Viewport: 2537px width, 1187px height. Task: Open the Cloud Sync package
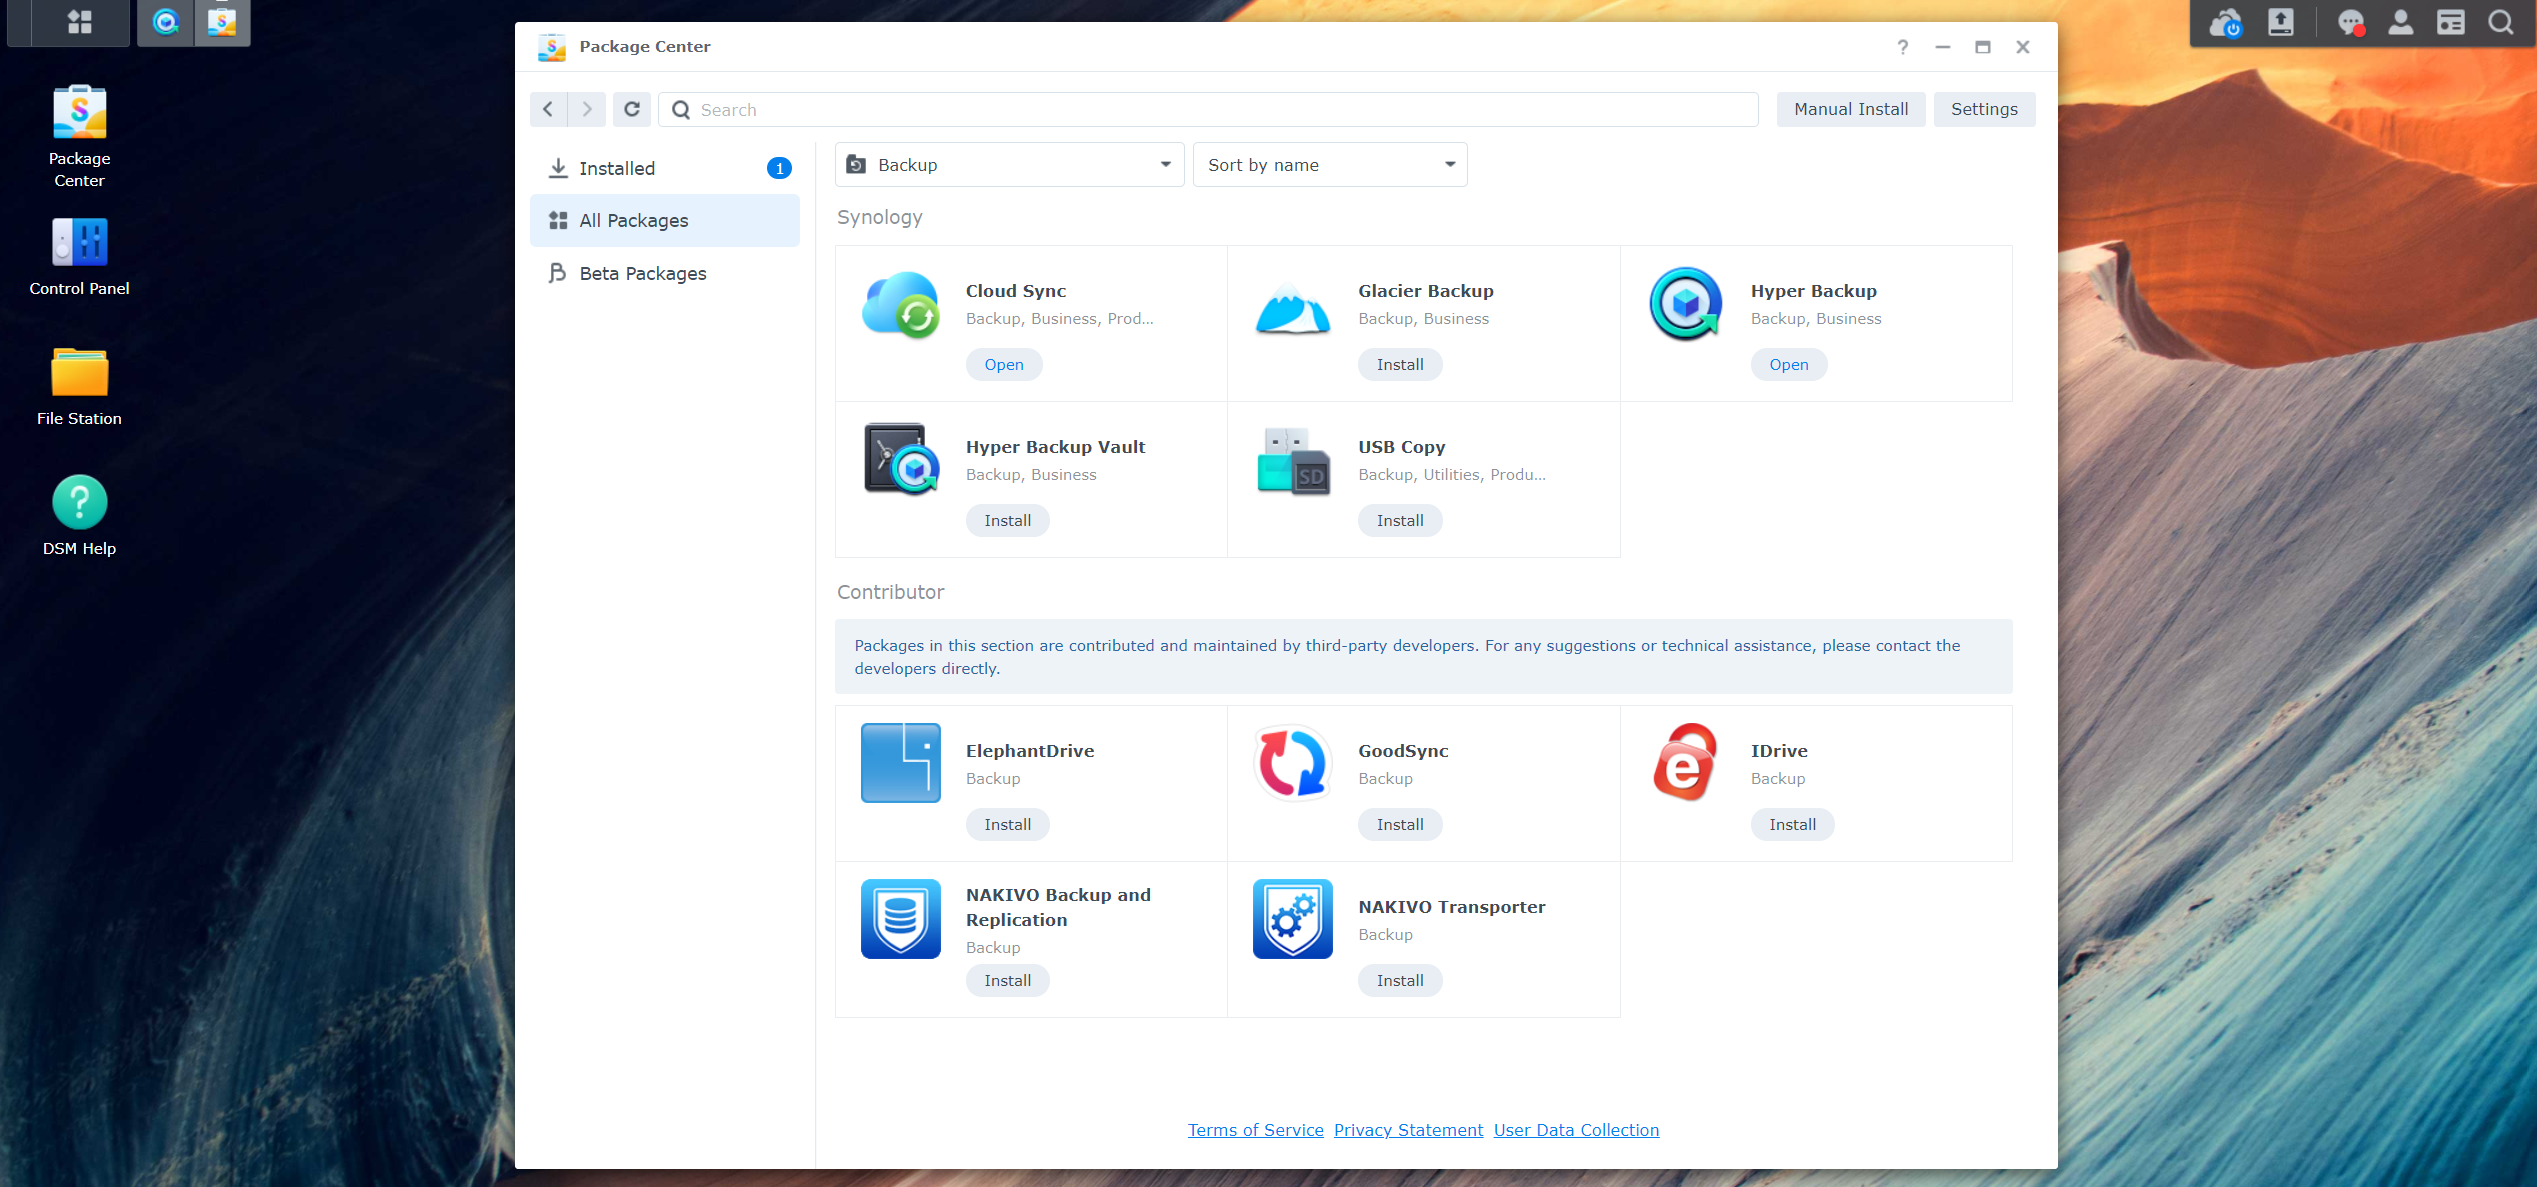(x=1005, y=364)
